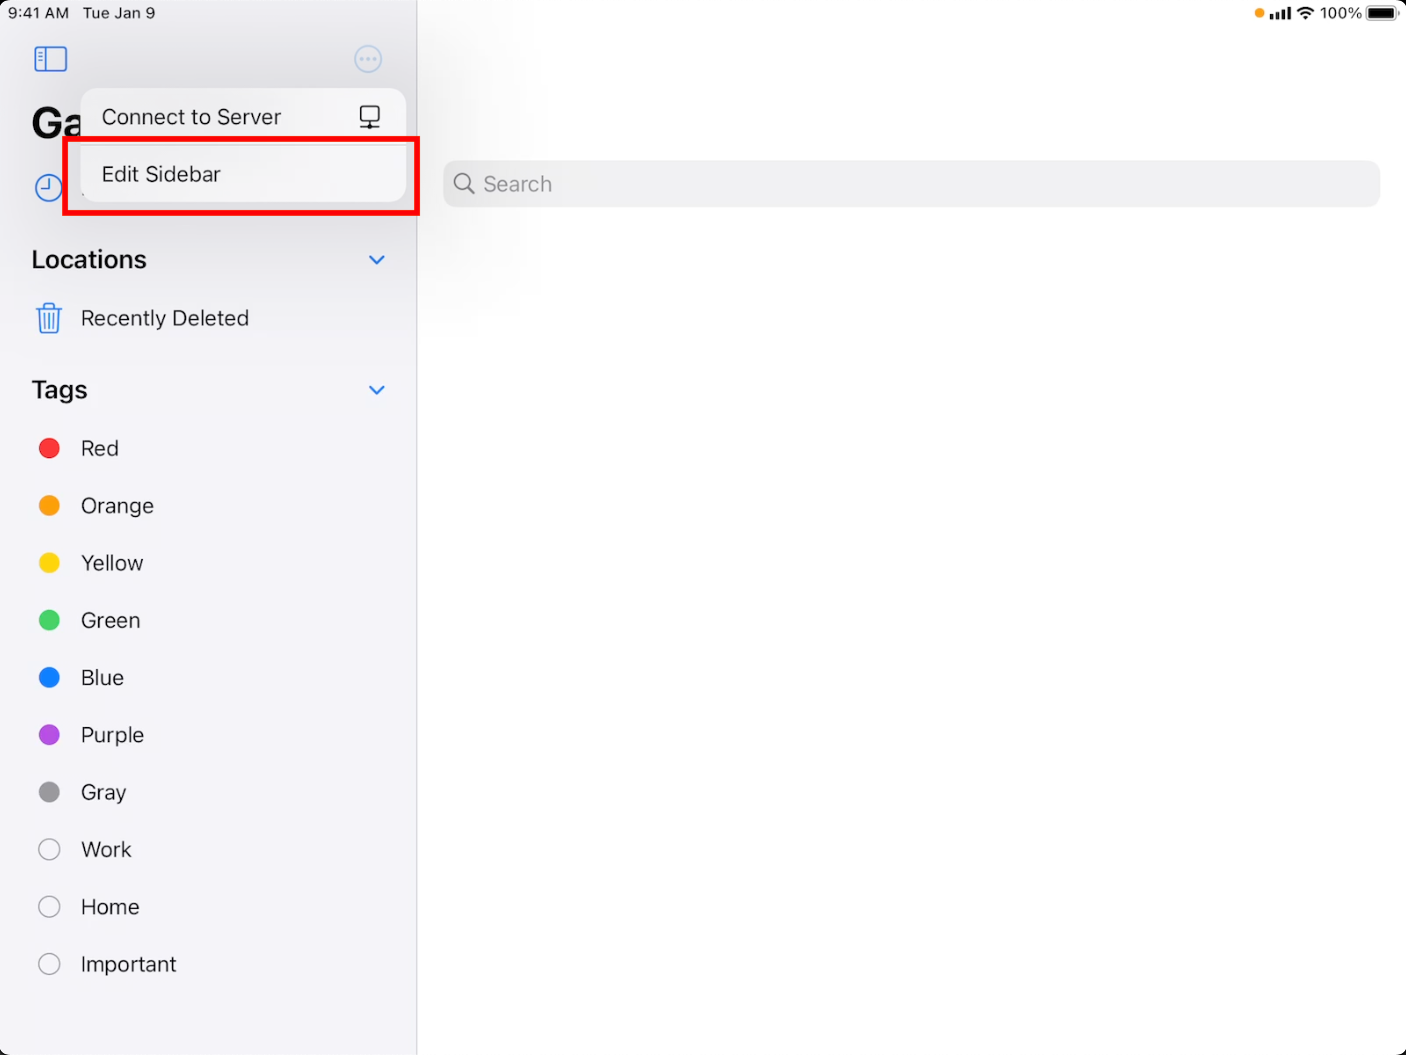Select the Important tag circle
1406x1055 pixels.
click(49, 964)
